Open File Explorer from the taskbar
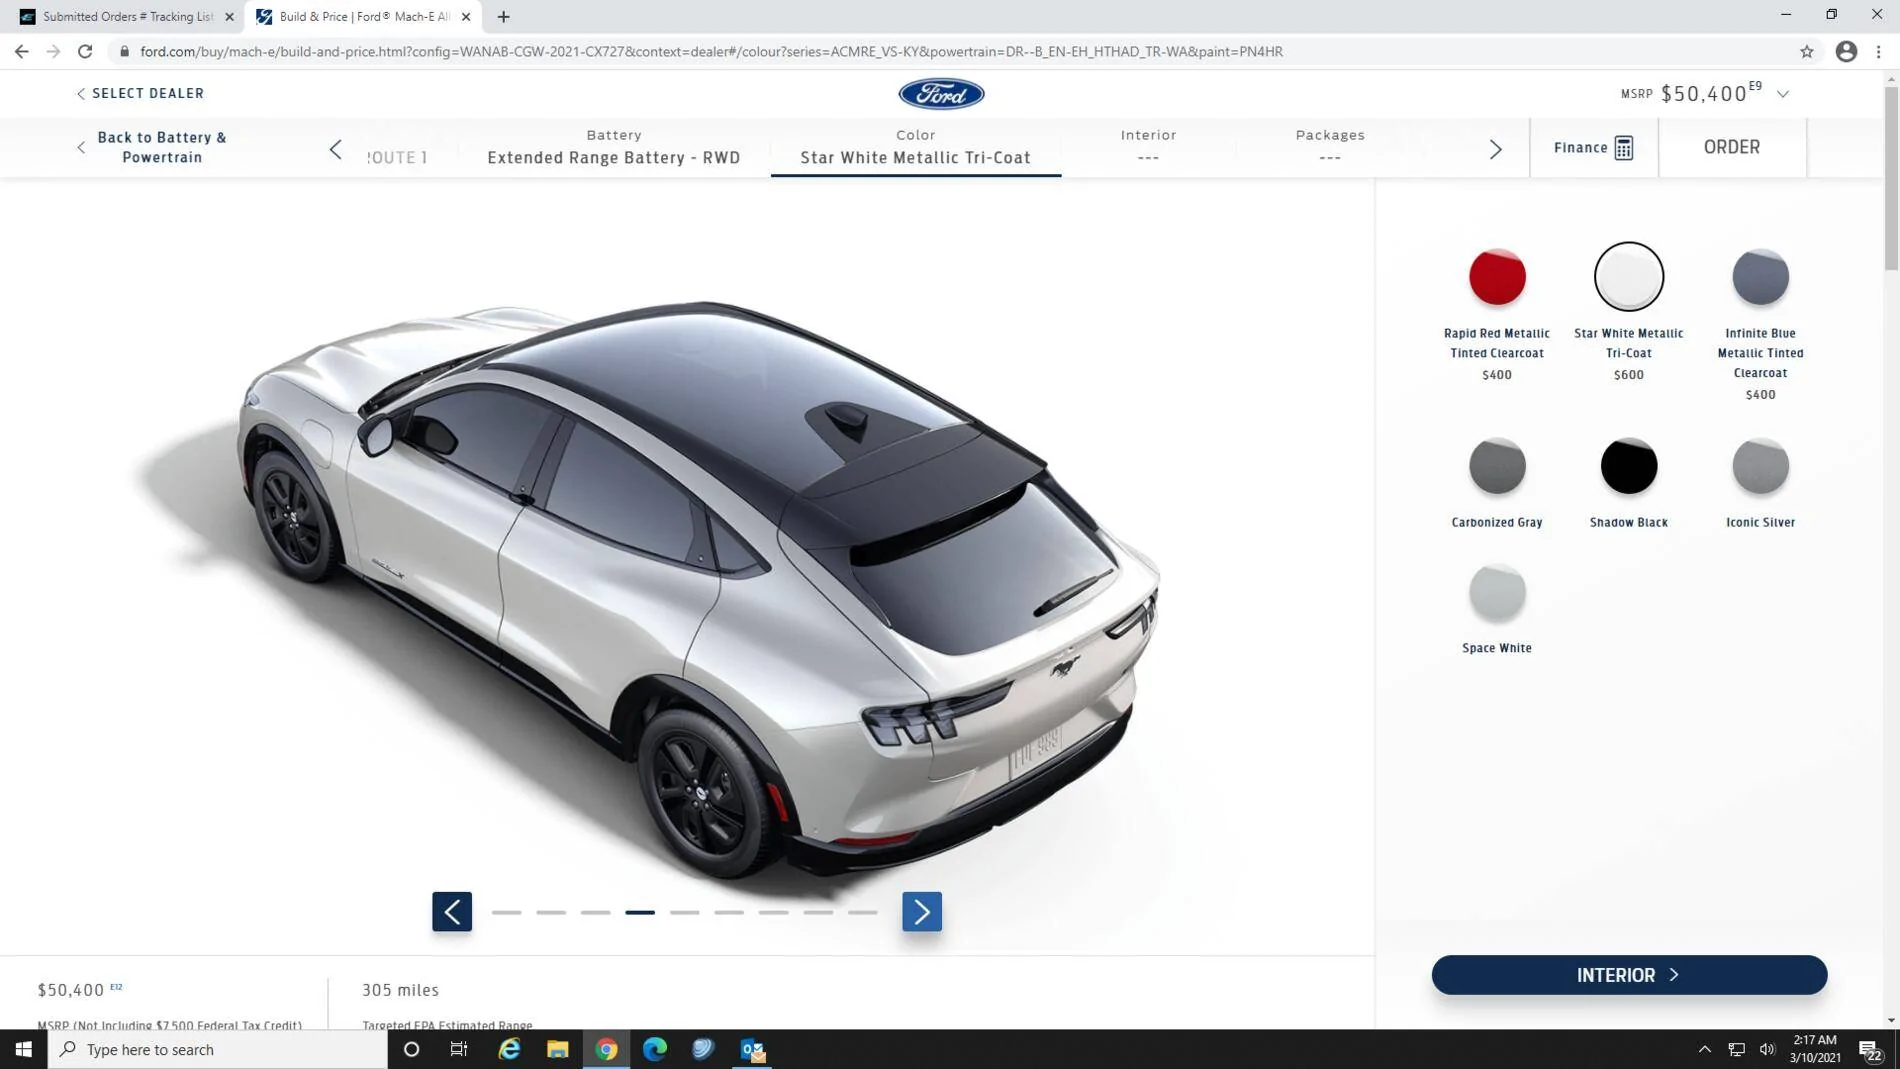This screenshot has width=1900, height=1069. (x=557, y=1049)
